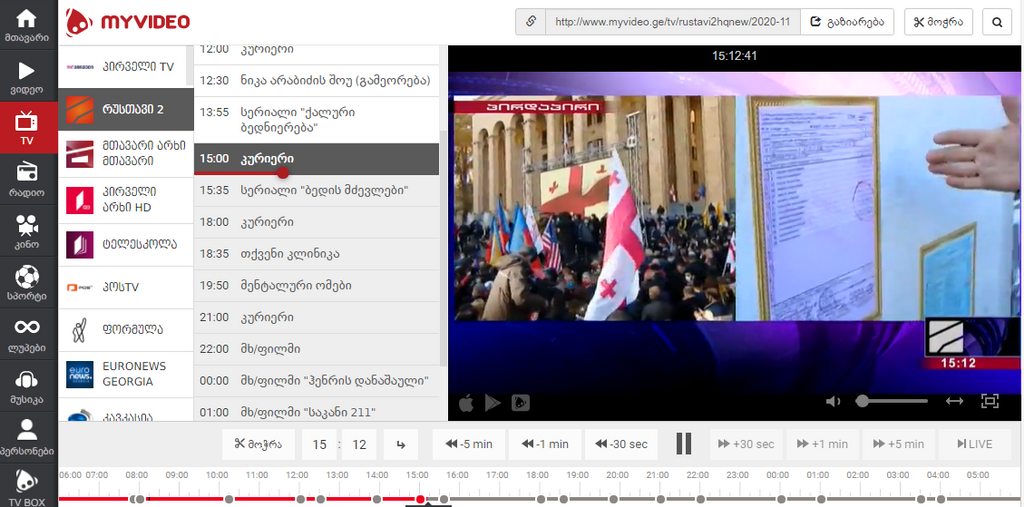Click the top მოჭრა cut button
The width and height of the screenshot is (1024, 507).
tap(938, 22)
